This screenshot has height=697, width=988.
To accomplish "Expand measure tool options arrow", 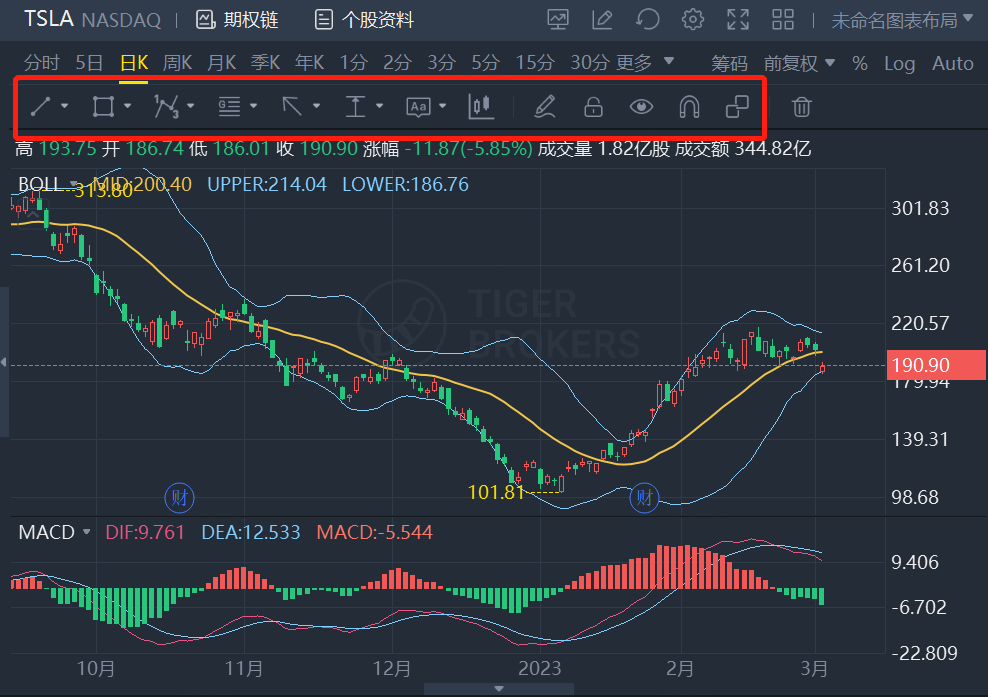I will point(379,107).
